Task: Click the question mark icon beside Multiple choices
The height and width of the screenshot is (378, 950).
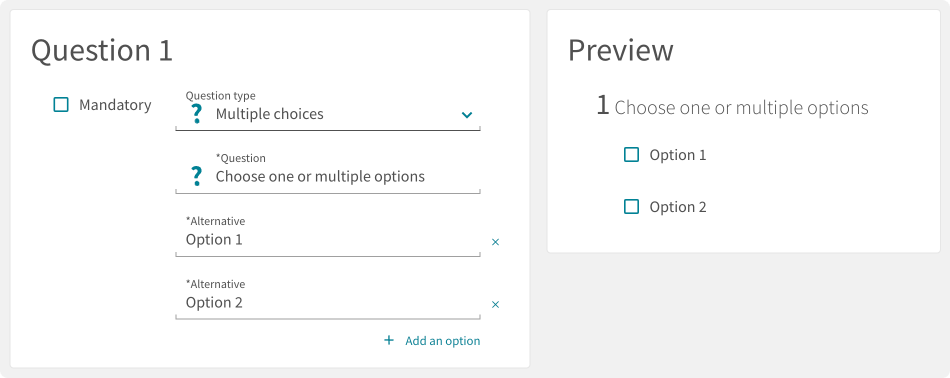Action: tap(196, 114)
